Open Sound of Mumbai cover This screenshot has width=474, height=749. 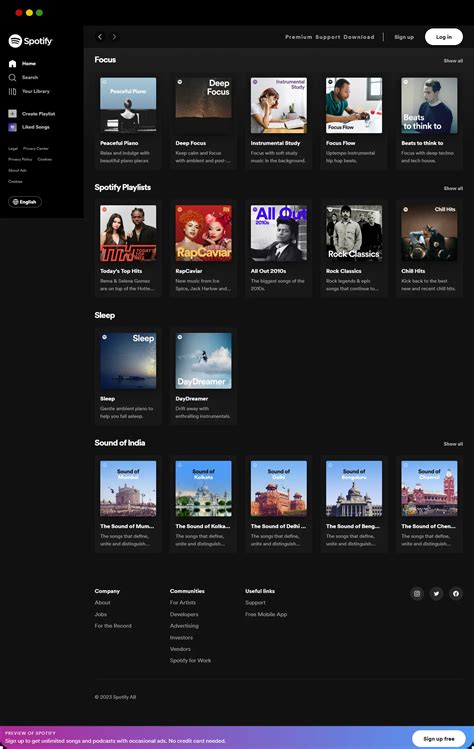tap(128, 489)
